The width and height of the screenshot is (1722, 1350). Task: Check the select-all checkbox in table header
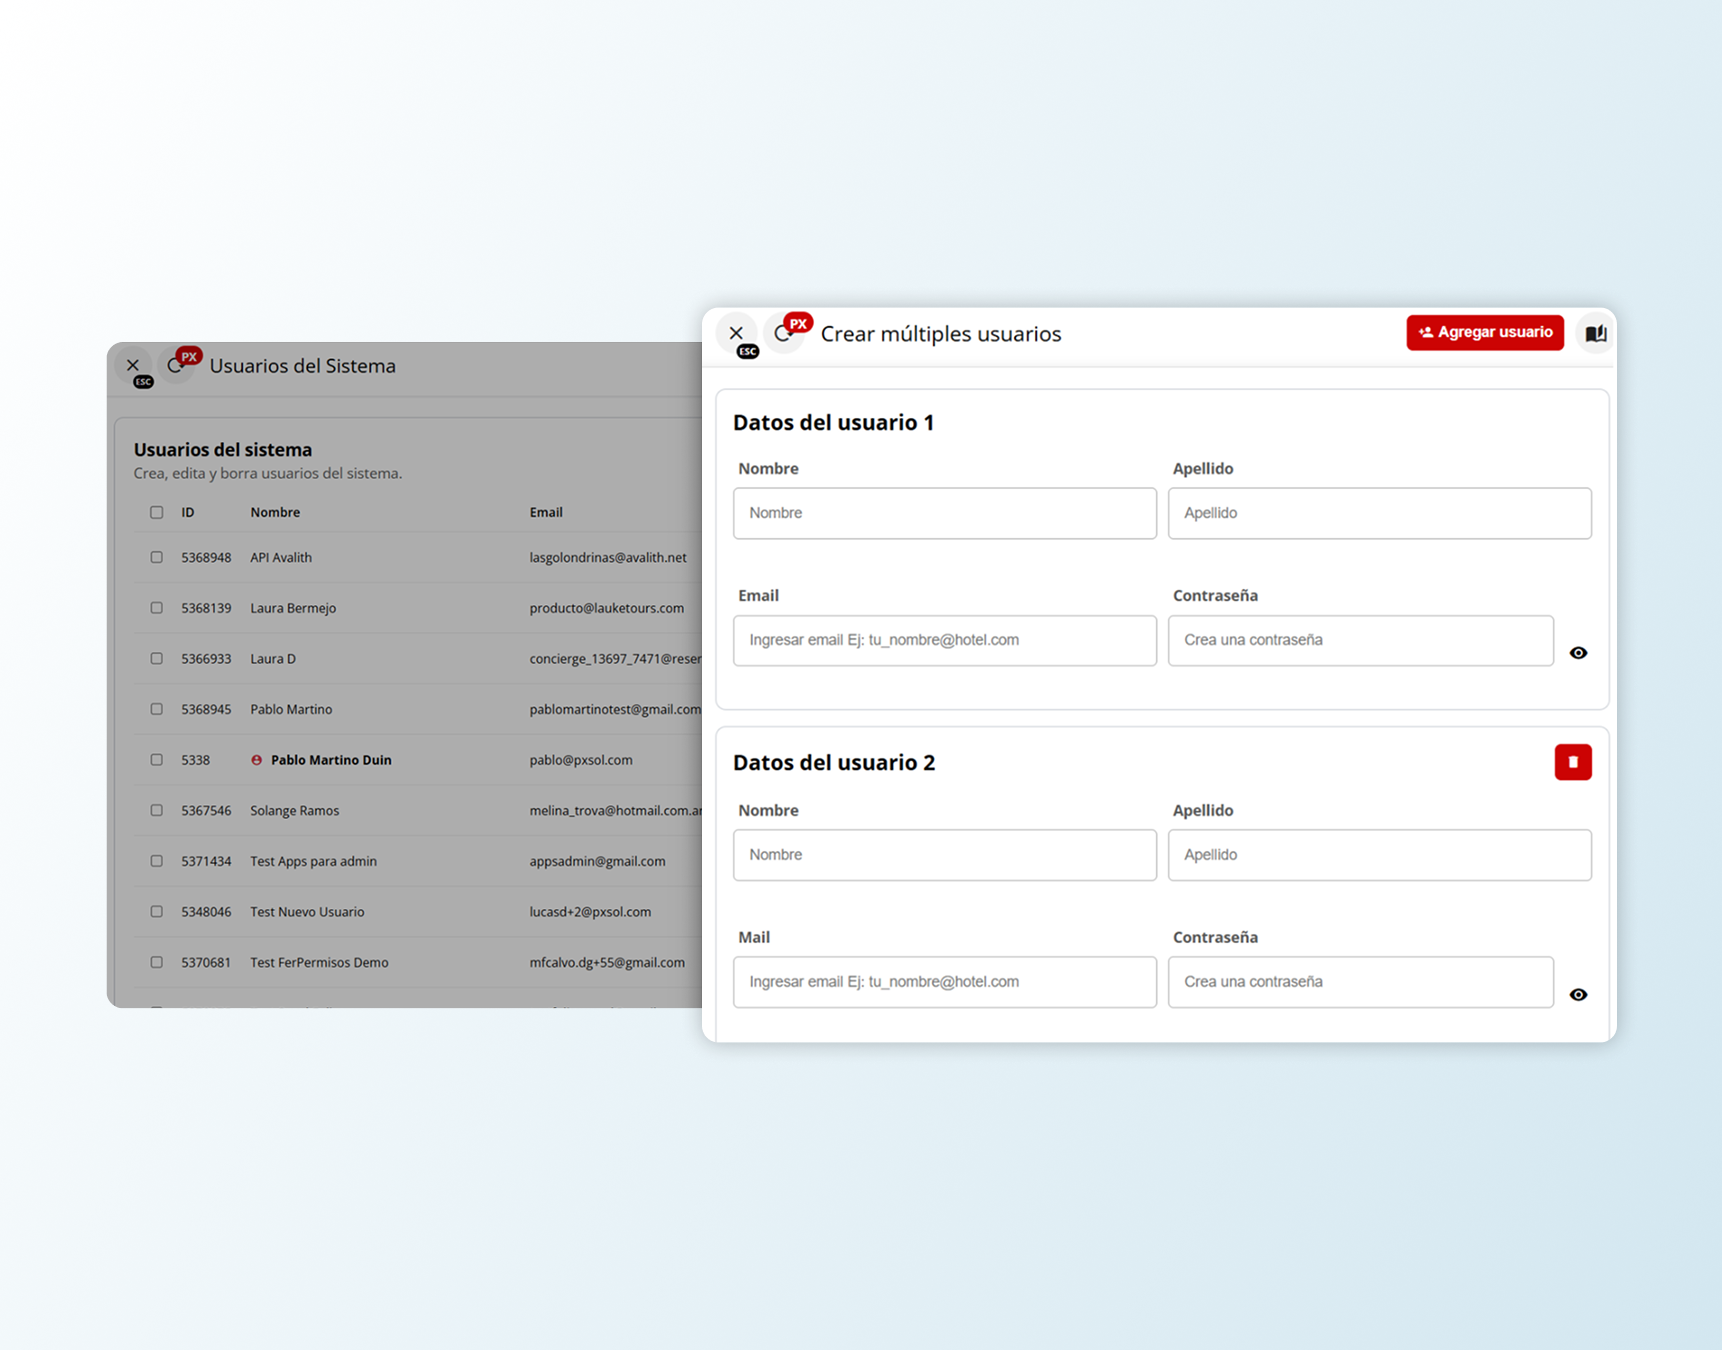[157, 512]
